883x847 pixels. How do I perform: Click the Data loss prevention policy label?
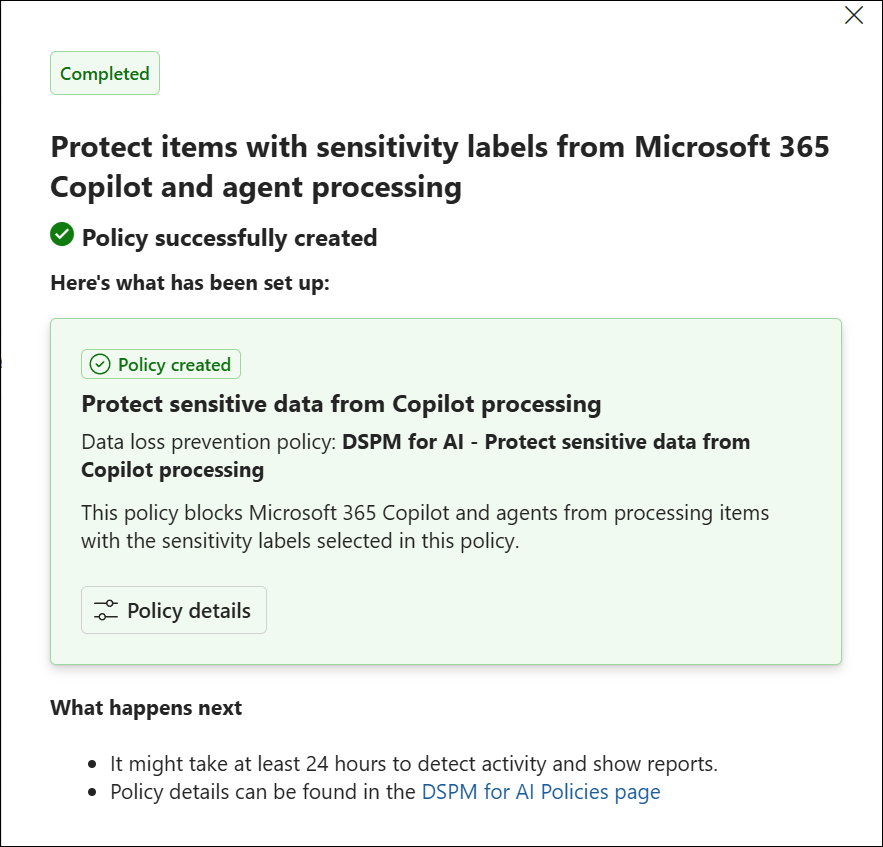(x=209, y=442)
